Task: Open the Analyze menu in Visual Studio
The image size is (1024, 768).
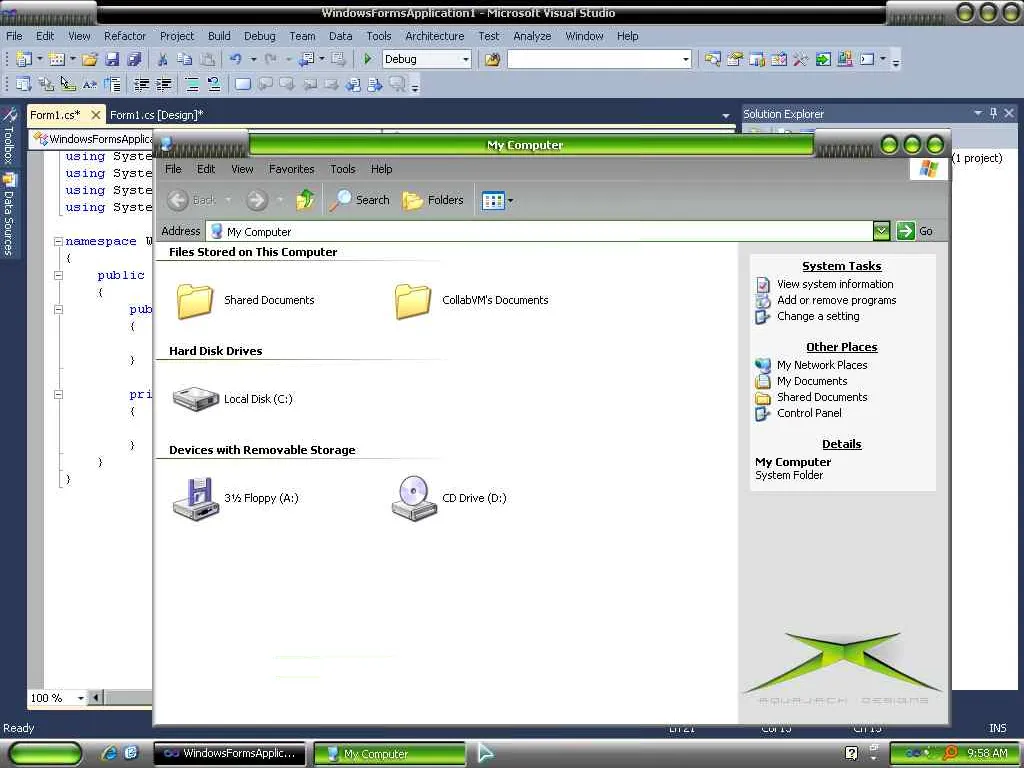Action: point(532,36)
